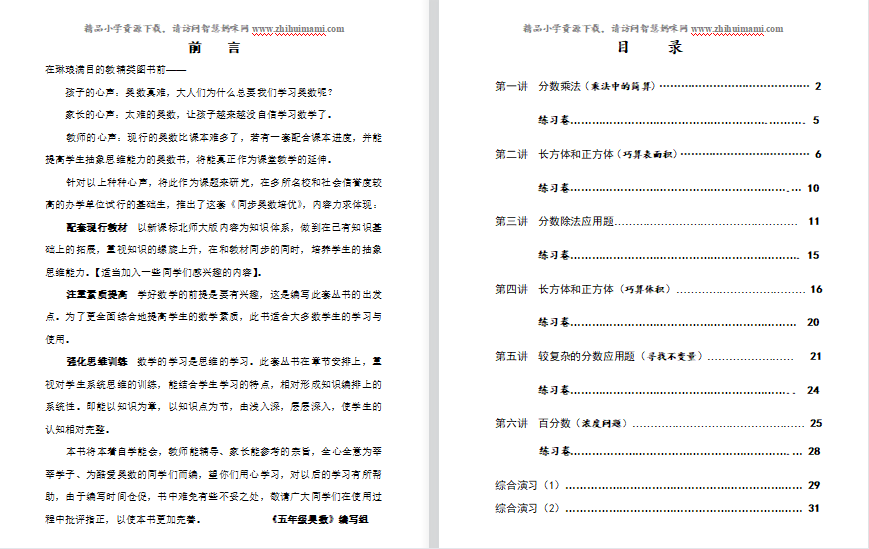The image size is (869, 549).
Task: Select the 练习卷 entry for page 24
Action: [555, 391]
